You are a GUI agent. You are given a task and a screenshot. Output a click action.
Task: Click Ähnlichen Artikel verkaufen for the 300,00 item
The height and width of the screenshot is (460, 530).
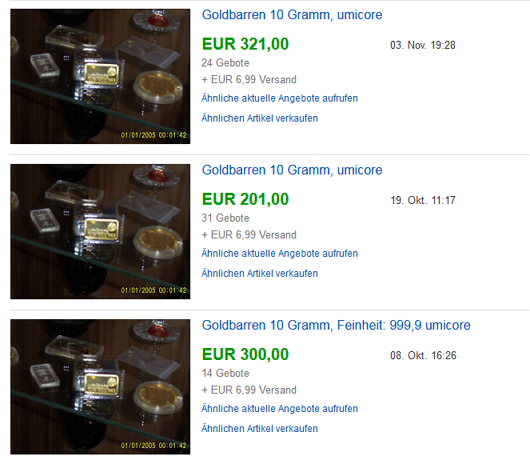pyautogui.click(x=260, y=429)
